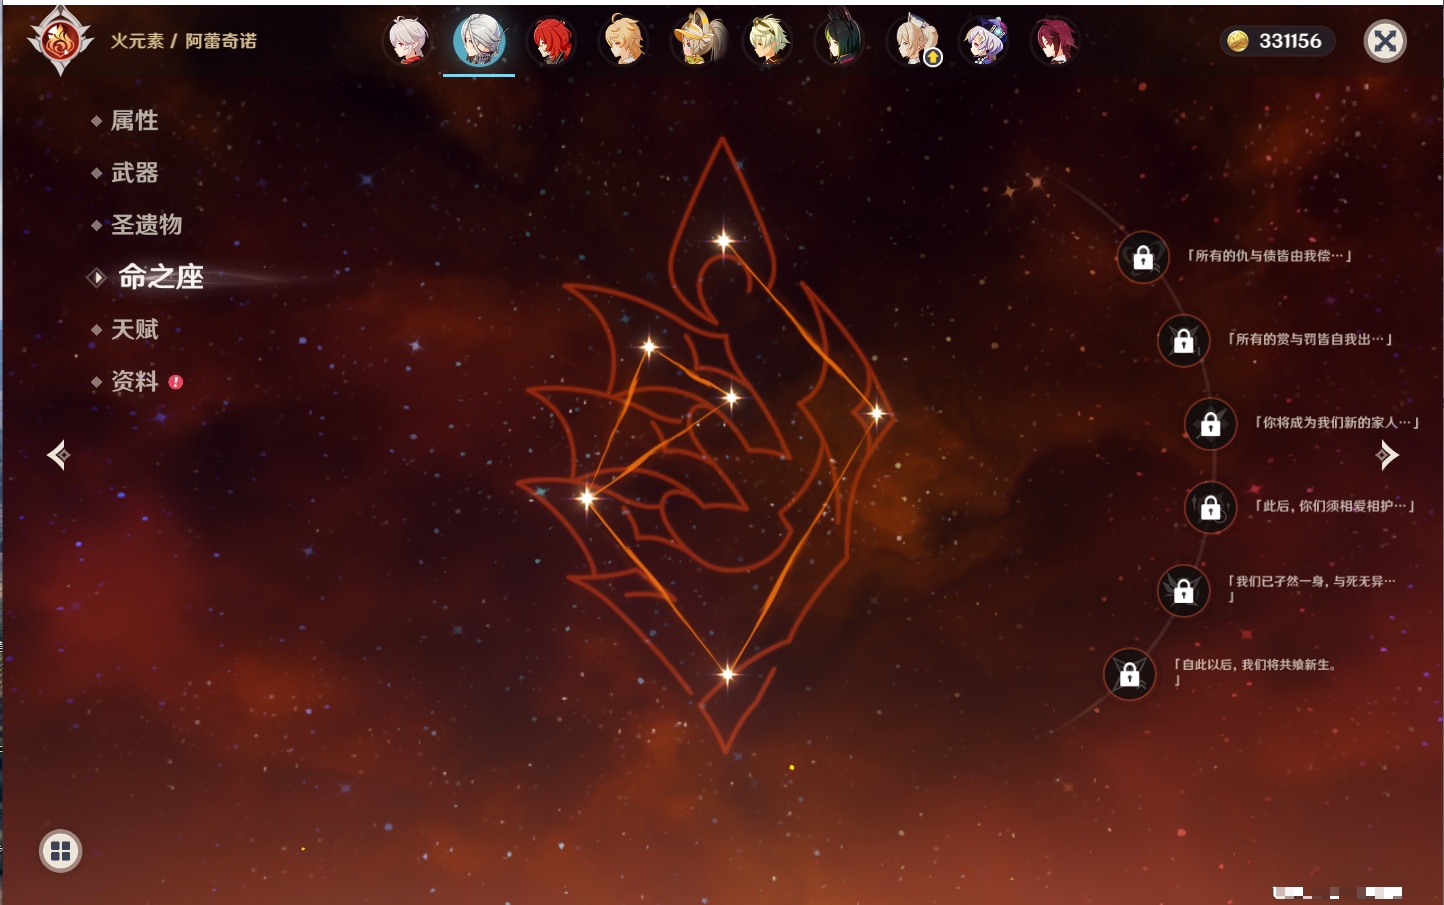Click the text 「所有的赏与罚皆自我出…」
The height and width of the screenshot is (905, 1444).
point(1310,339)
